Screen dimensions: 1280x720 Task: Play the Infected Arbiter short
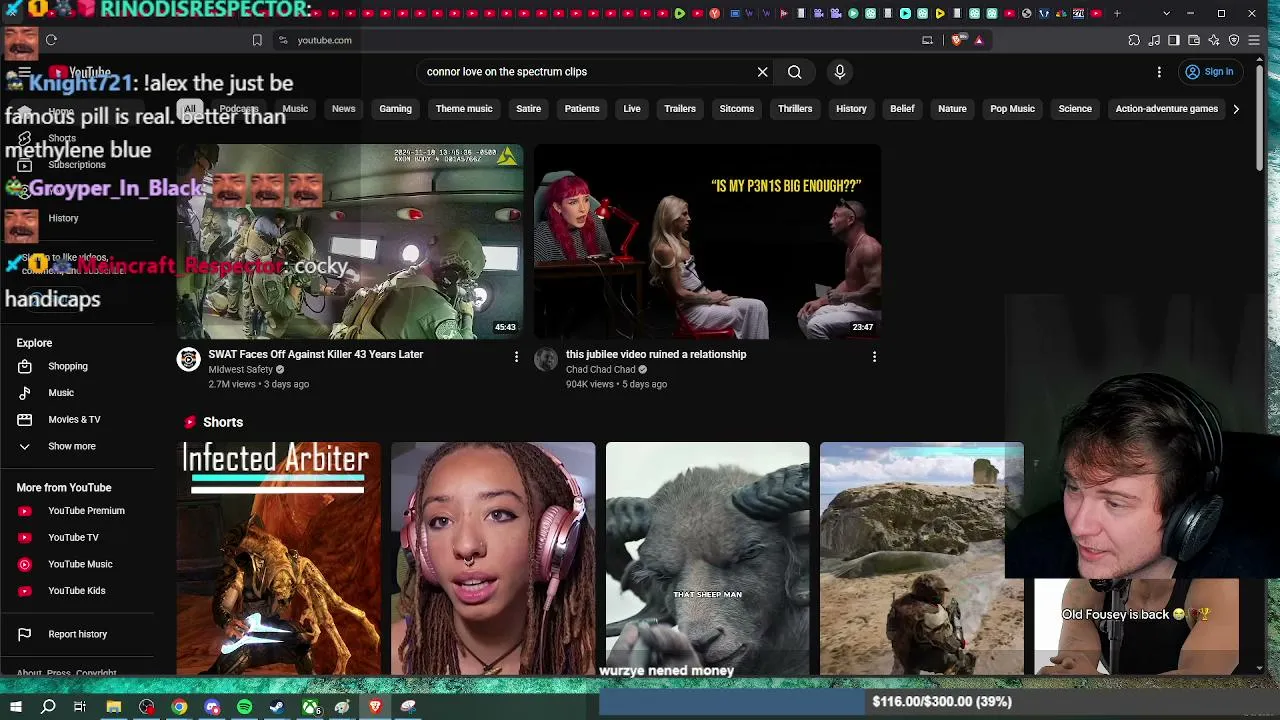click(279, 558)
